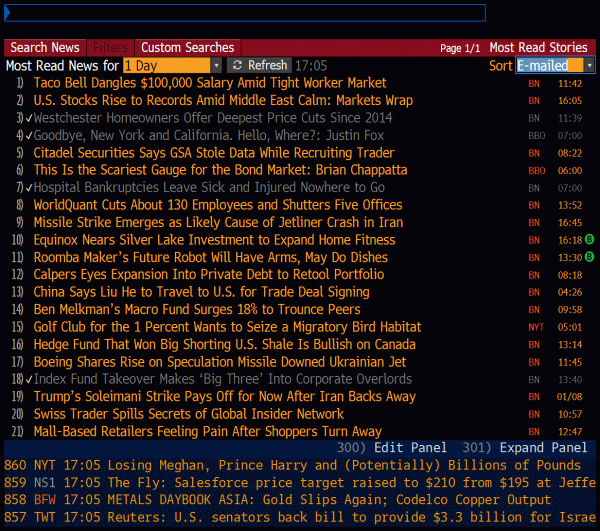Click the 01/08 date on Trump's Soleimani row
Viewport: 600px width, 531px height.
[x=569, y=397]
